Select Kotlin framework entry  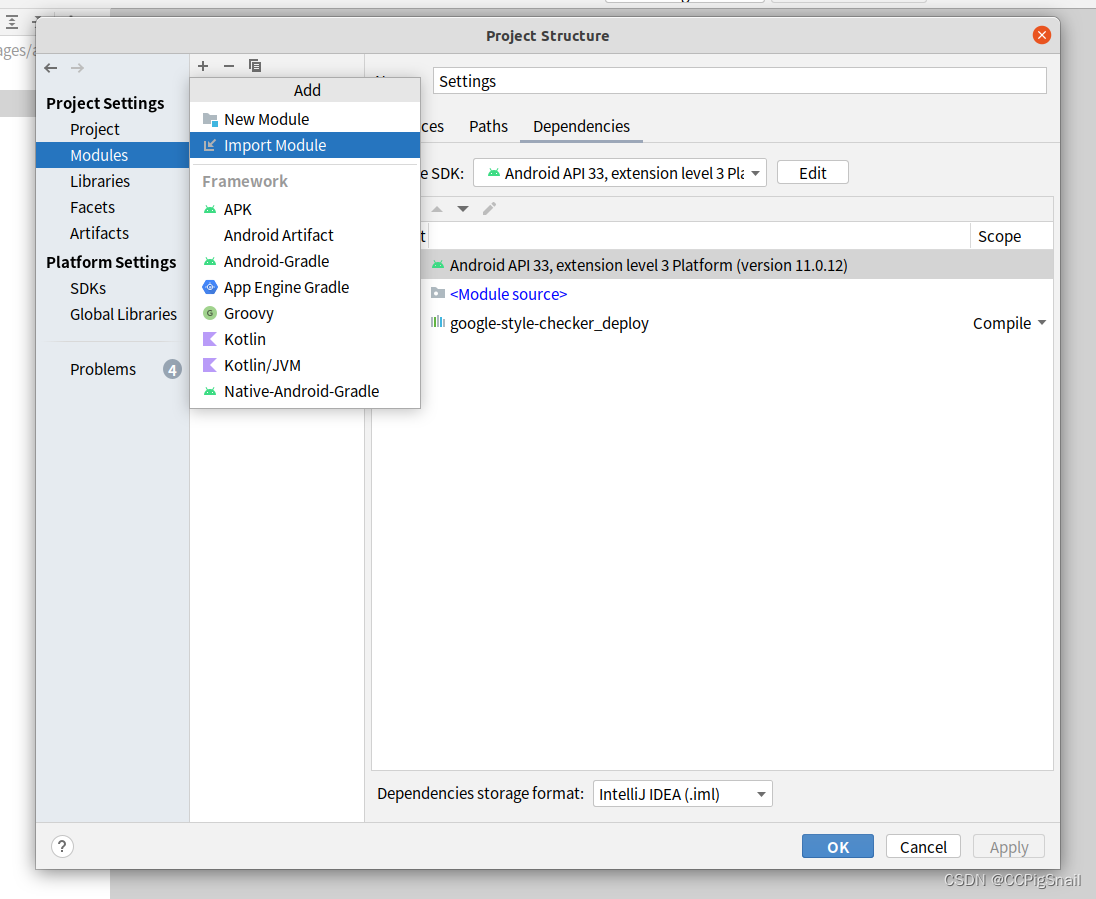coord(305,339)
